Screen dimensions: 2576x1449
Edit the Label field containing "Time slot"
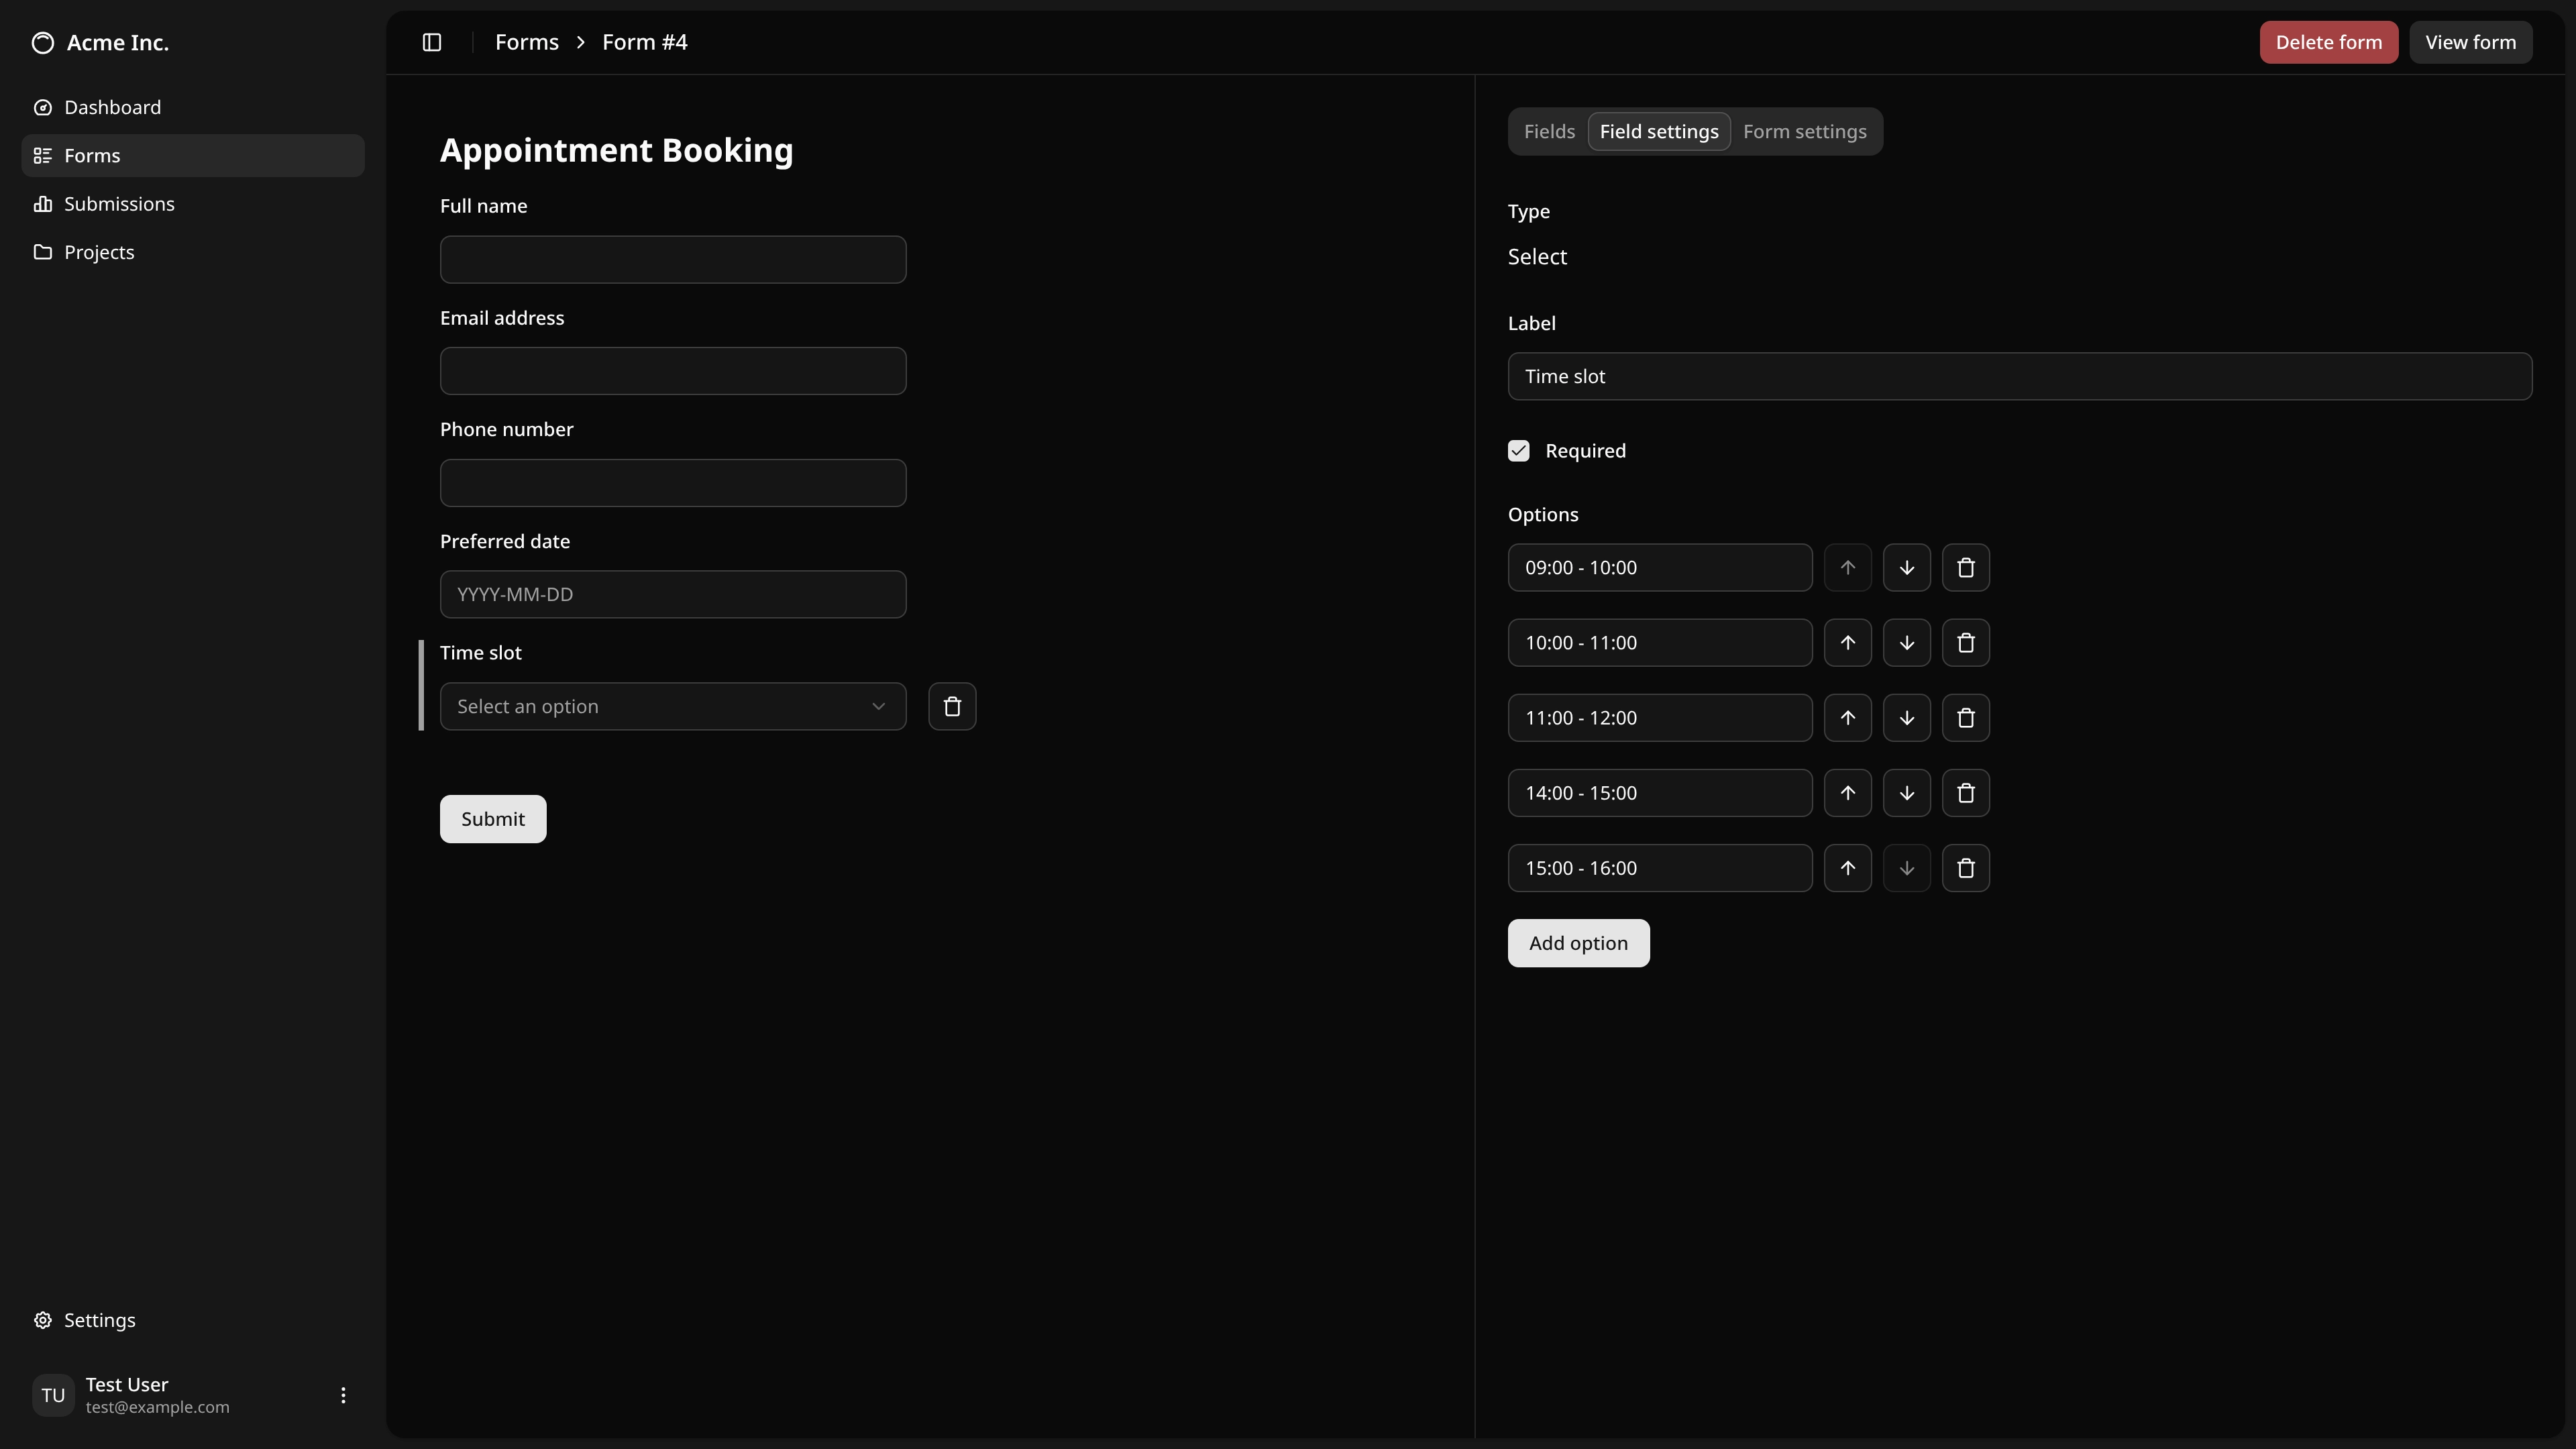[2019, 376]
